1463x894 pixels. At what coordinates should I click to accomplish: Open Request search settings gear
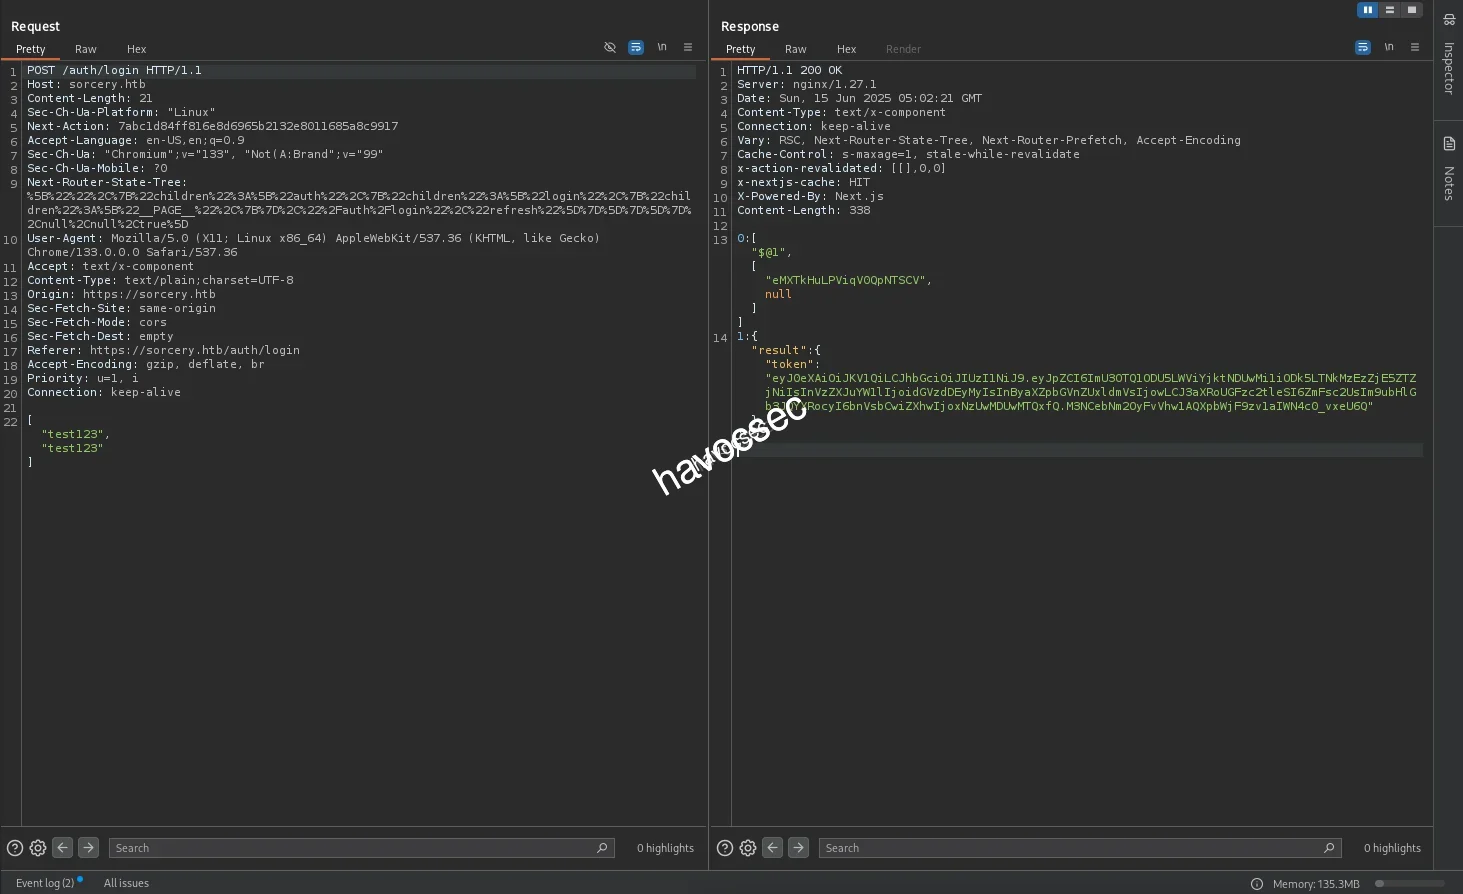click(38, 848)
